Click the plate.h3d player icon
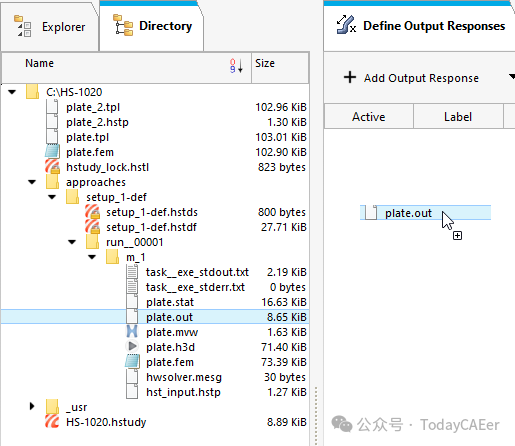 click(132, 346)
